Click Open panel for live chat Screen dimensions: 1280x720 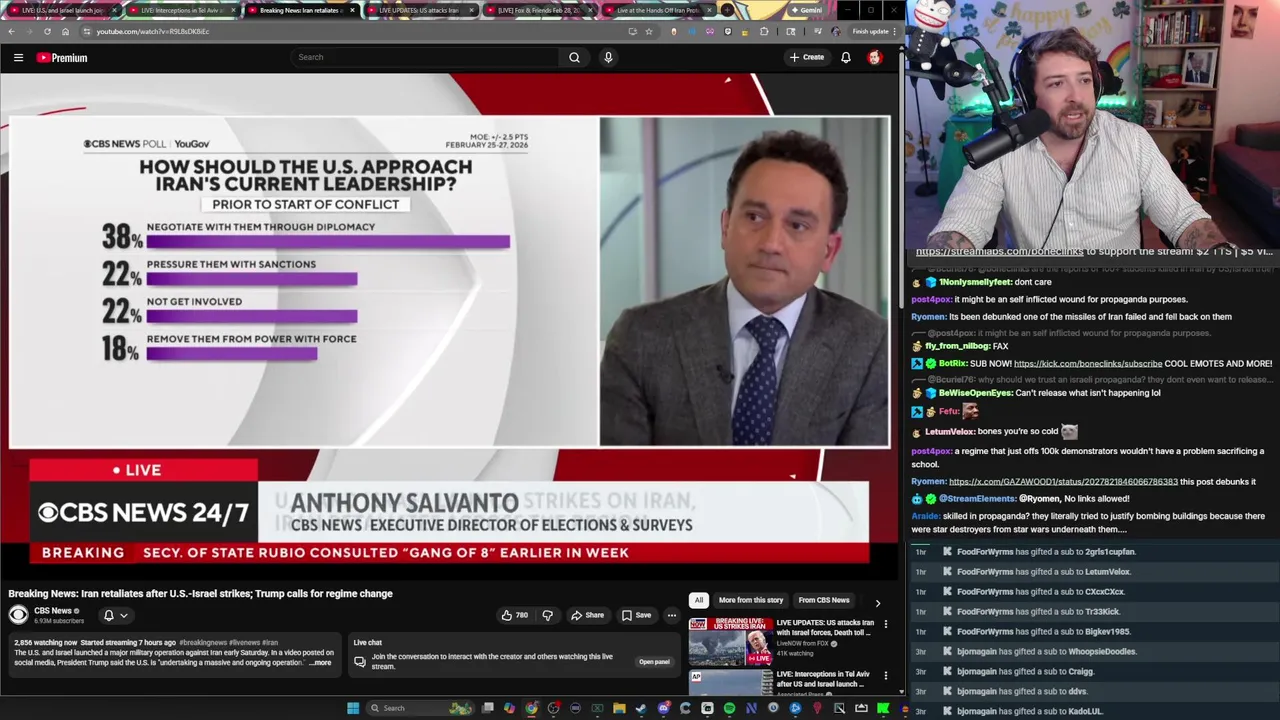coord(654,662)
